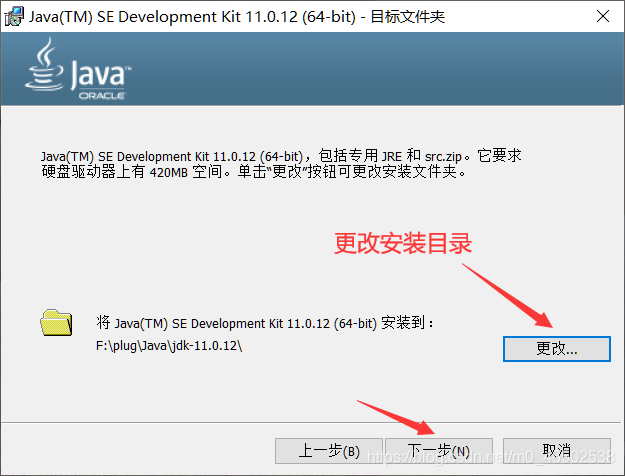Click the title text 目标文件夹

[407, 17]
